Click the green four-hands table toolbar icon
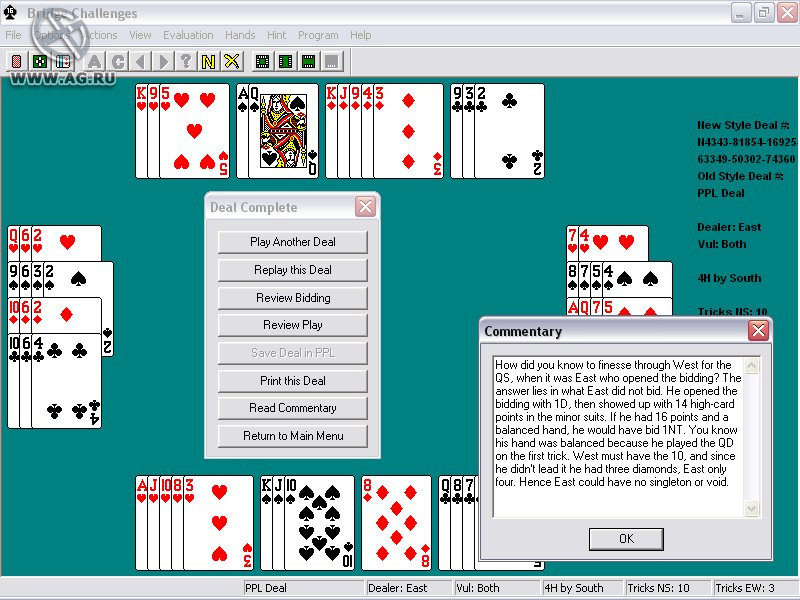800x600 pixels. (x=40, y=62)
